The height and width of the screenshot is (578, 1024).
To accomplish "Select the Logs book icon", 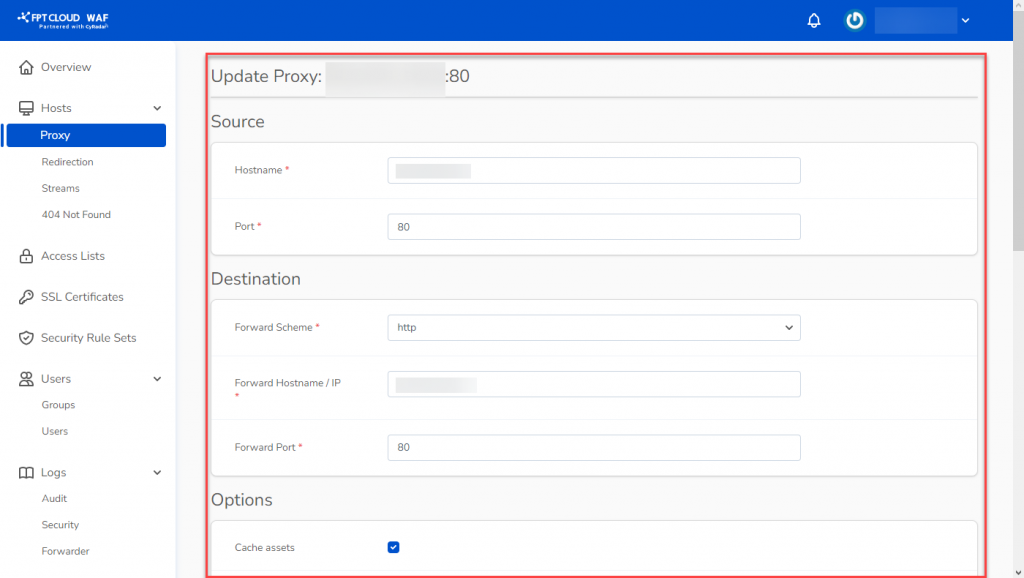I will (x=25, y=471).
